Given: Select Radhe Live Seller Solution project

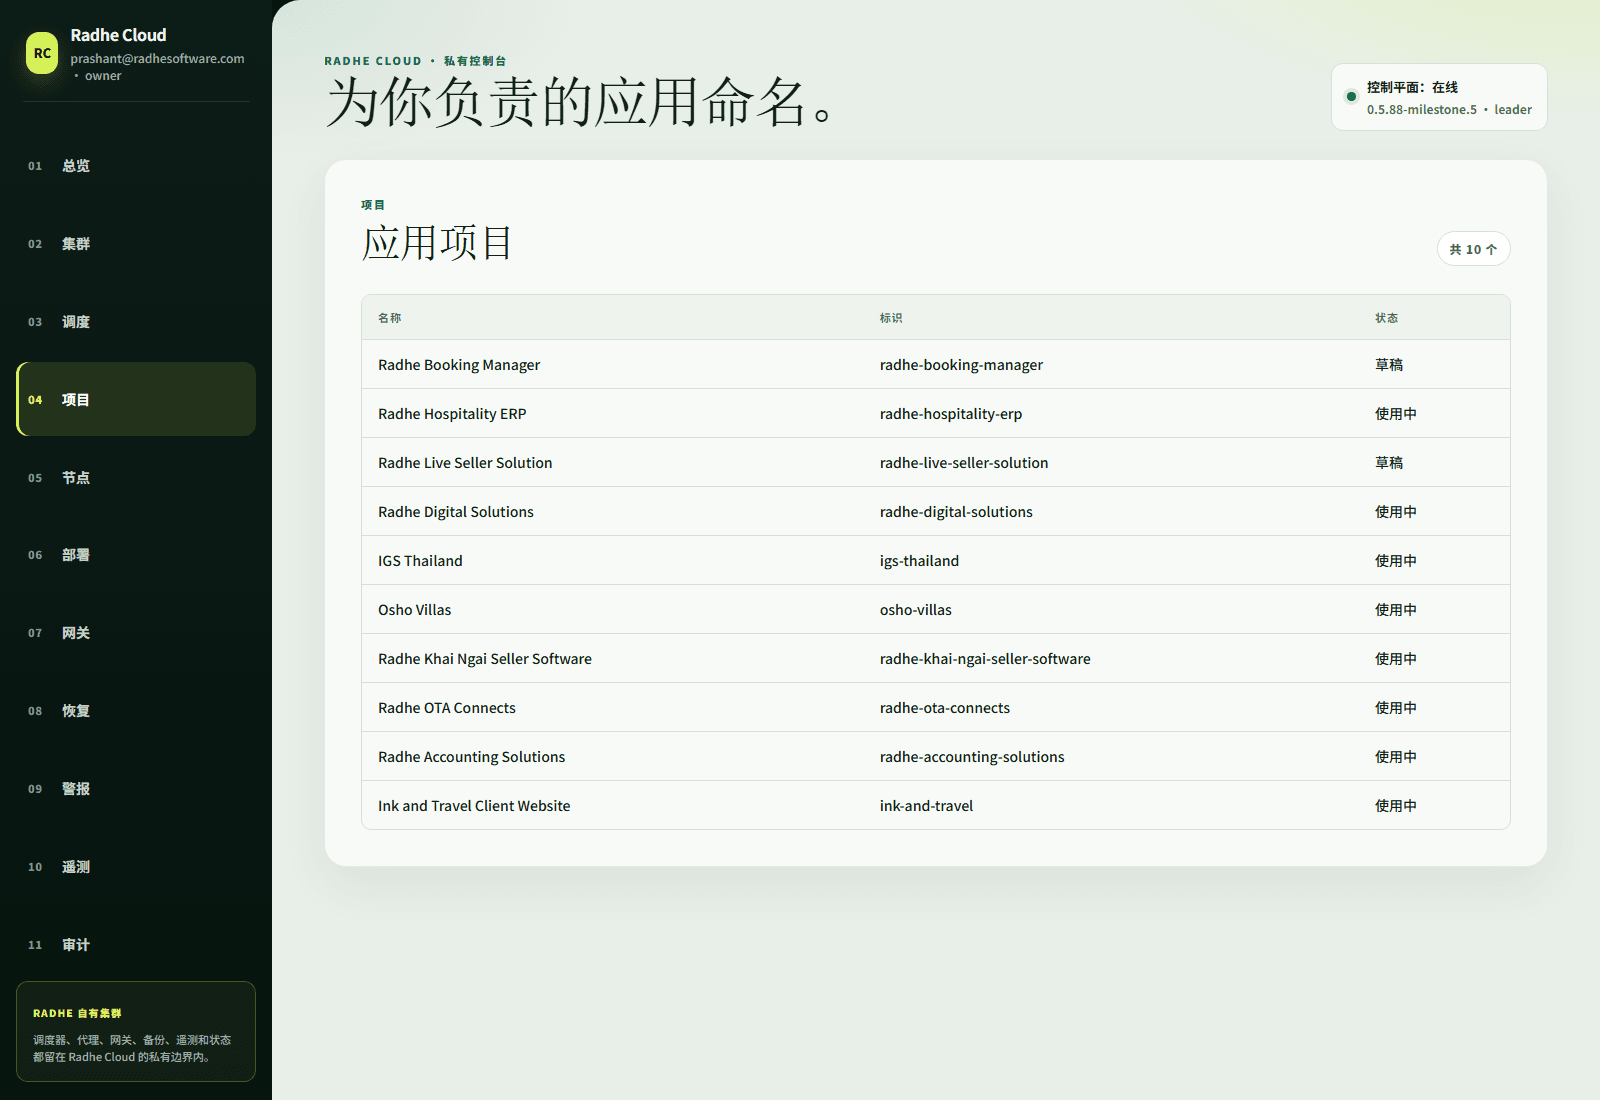Looking at the screenshot, I should click(465, 463).
